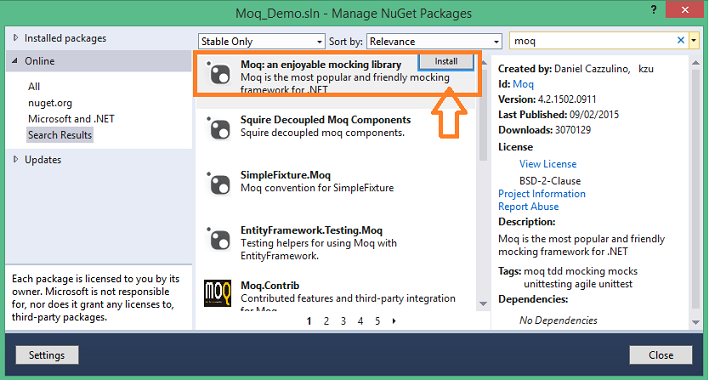The image size is (709, 380).
Task: Select the EntityFramework.Testing.Moq package icon
Action: tap(218, 239)
